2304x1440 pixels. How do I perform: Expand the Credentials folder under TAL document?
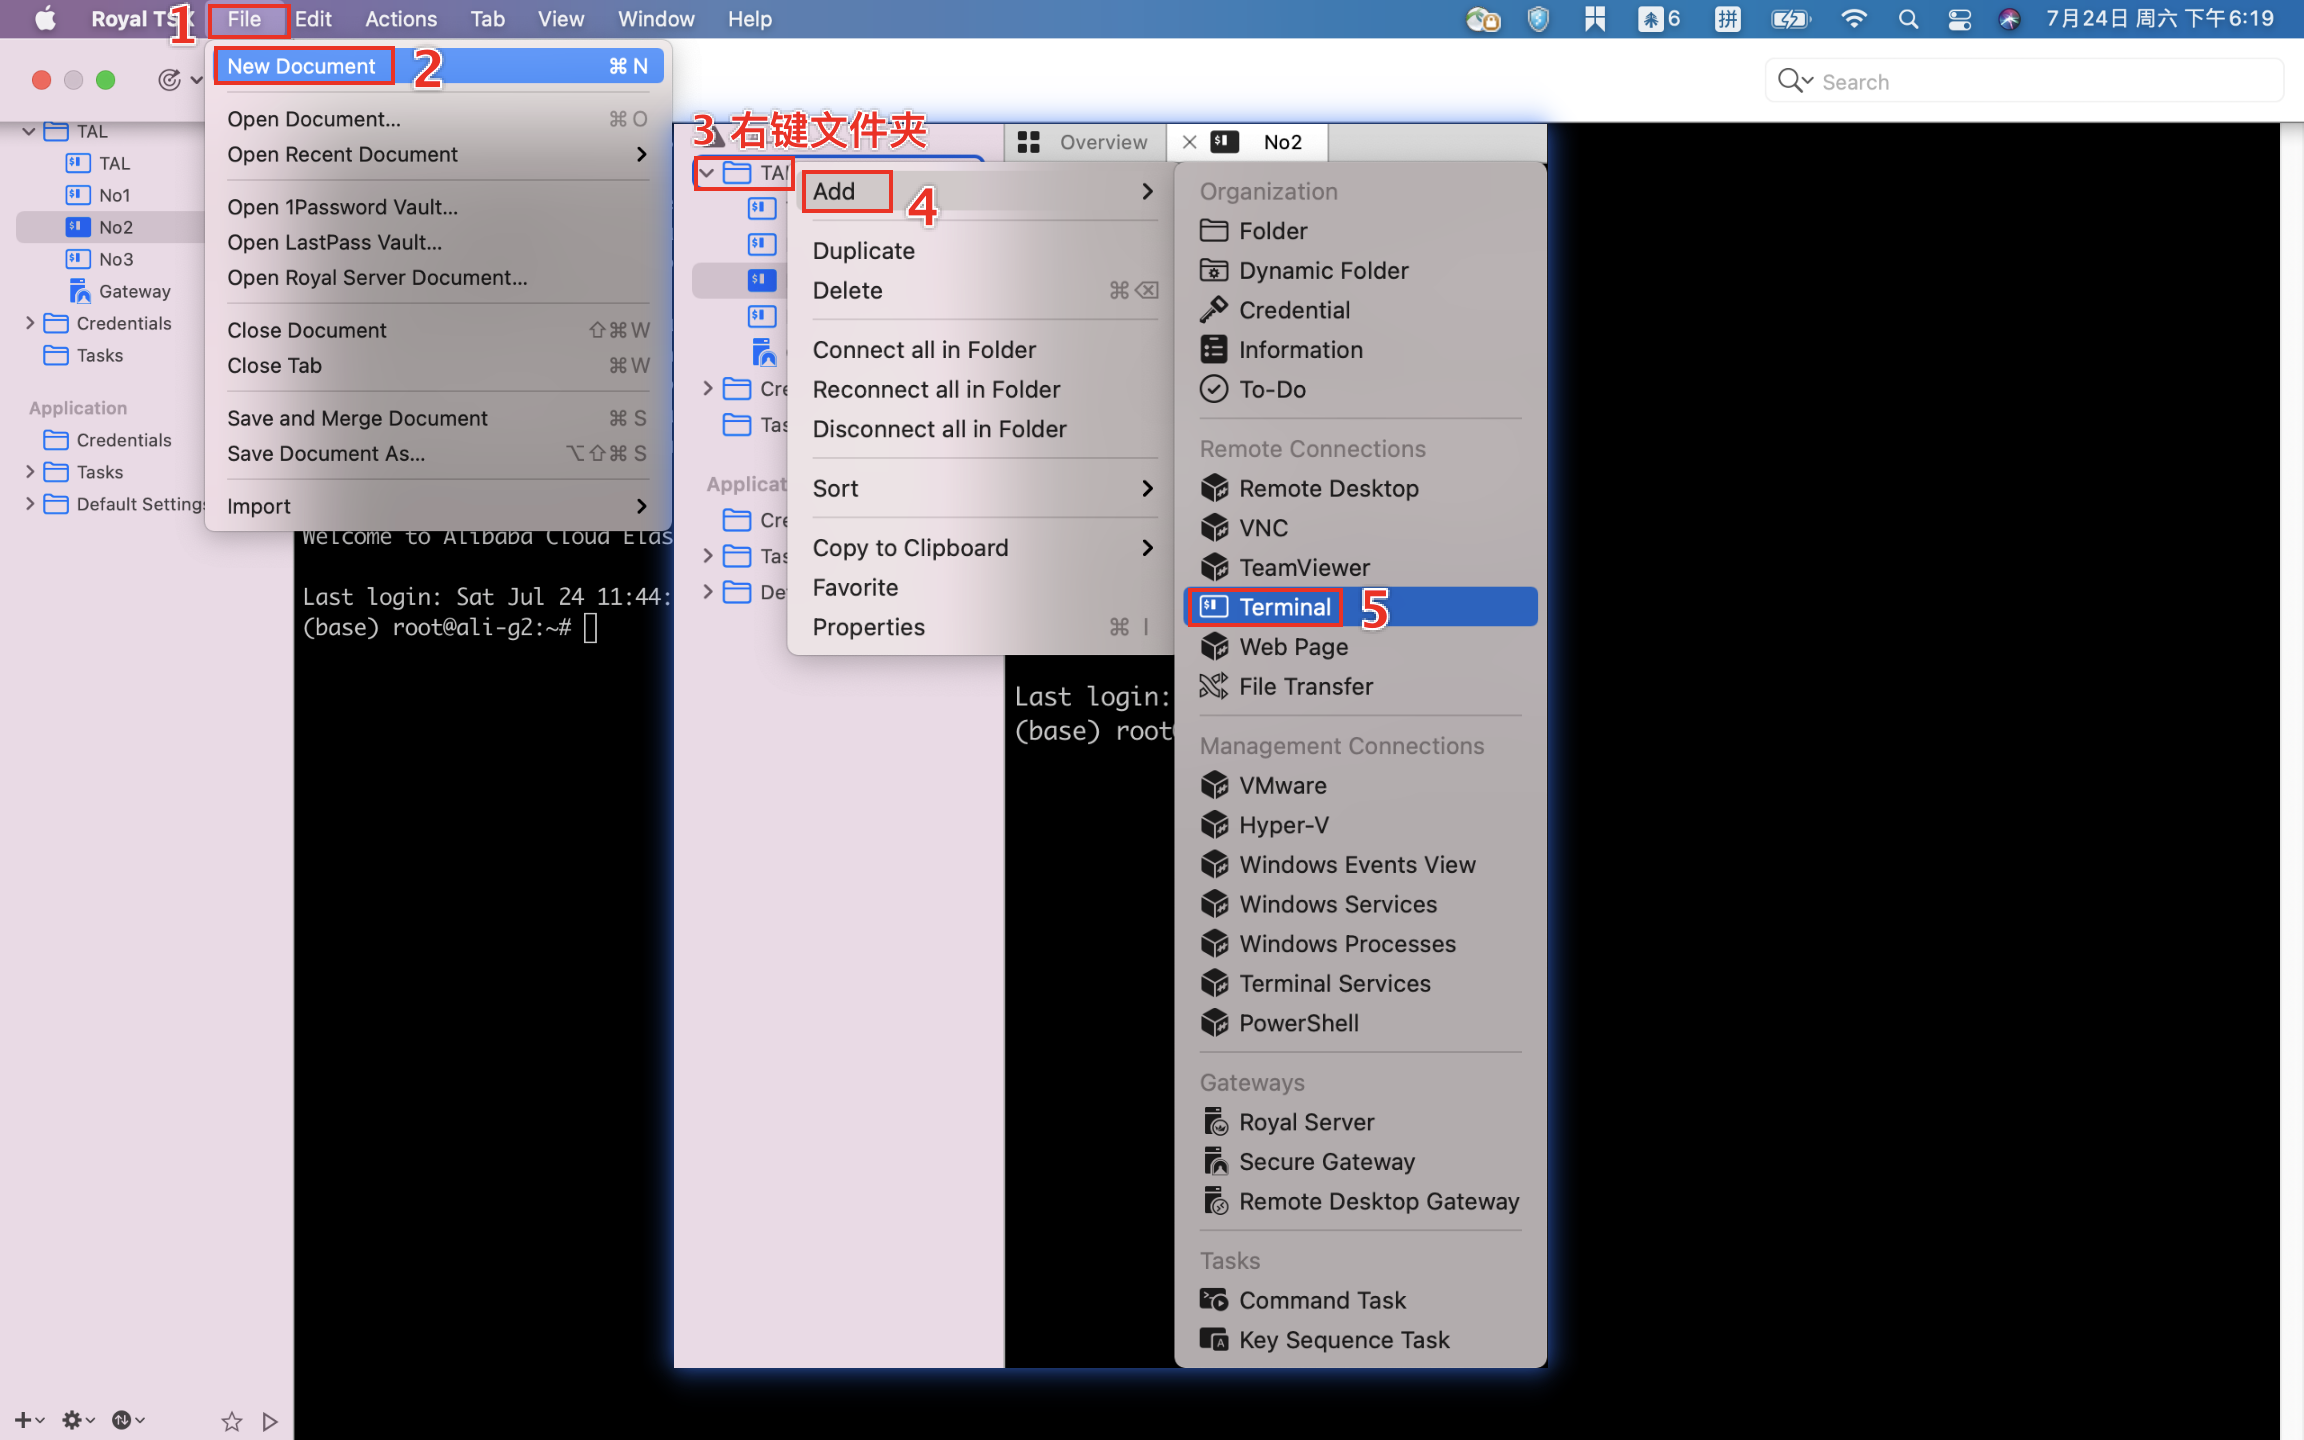(x=29, y=323)
